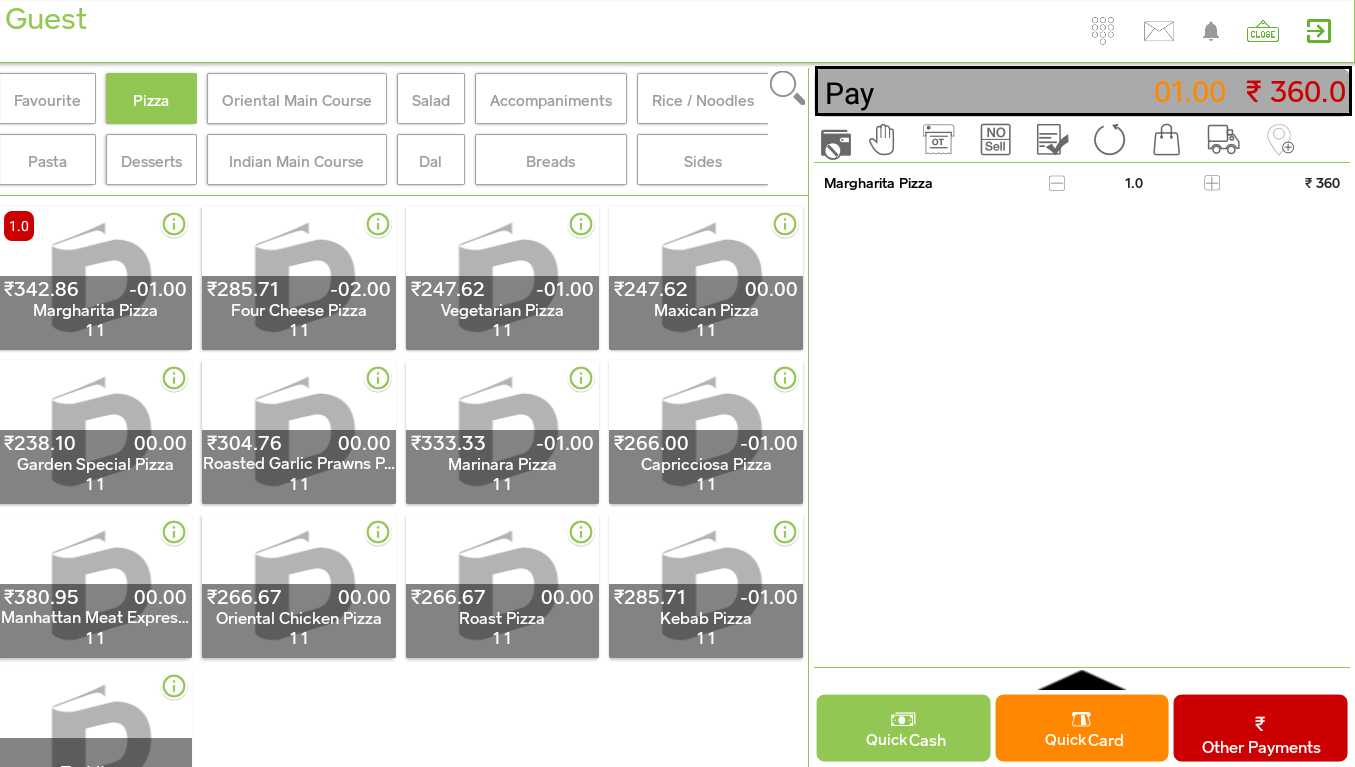The width and height of the screenshot is (1355, 767).
Task: Show info for Roast Pizza
Action: 581,532
